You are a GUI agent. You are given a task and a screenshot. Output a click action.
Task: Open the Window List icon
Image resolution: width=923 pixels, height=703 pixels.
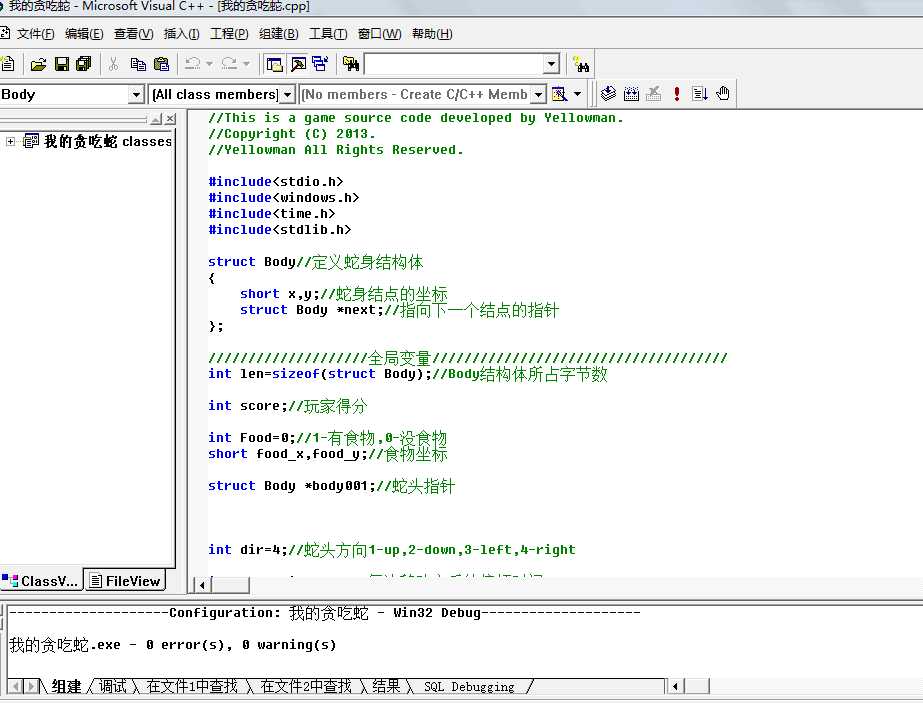(x=321, y=64)
